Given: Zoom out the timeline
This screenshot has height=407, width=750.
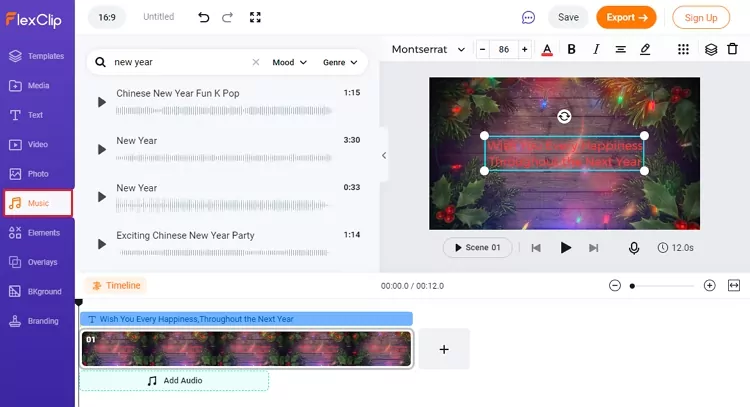Looking at the screenshot, I should (x=615, y=286).
